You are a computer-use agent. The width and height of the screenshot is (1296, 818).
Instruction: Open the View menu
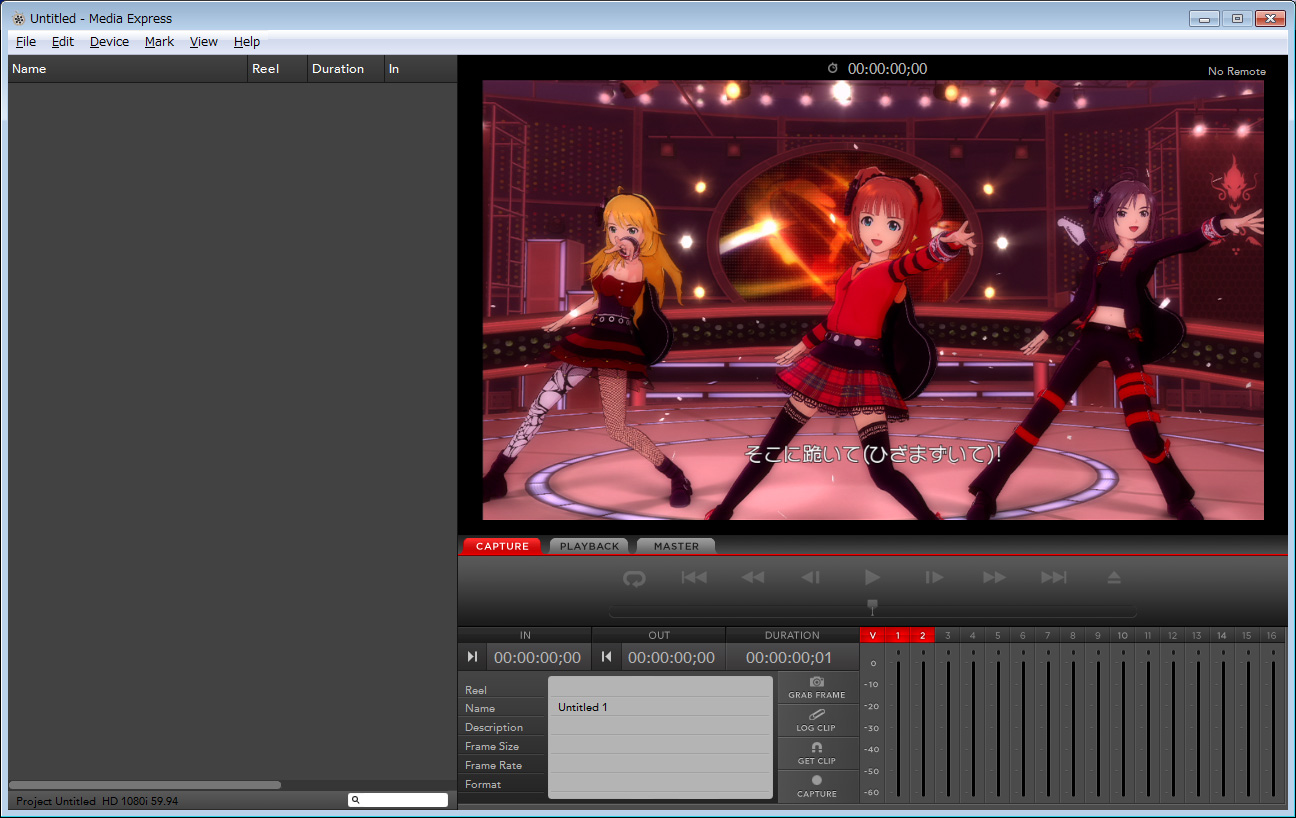pyautogui.click(x=204, y=42)
